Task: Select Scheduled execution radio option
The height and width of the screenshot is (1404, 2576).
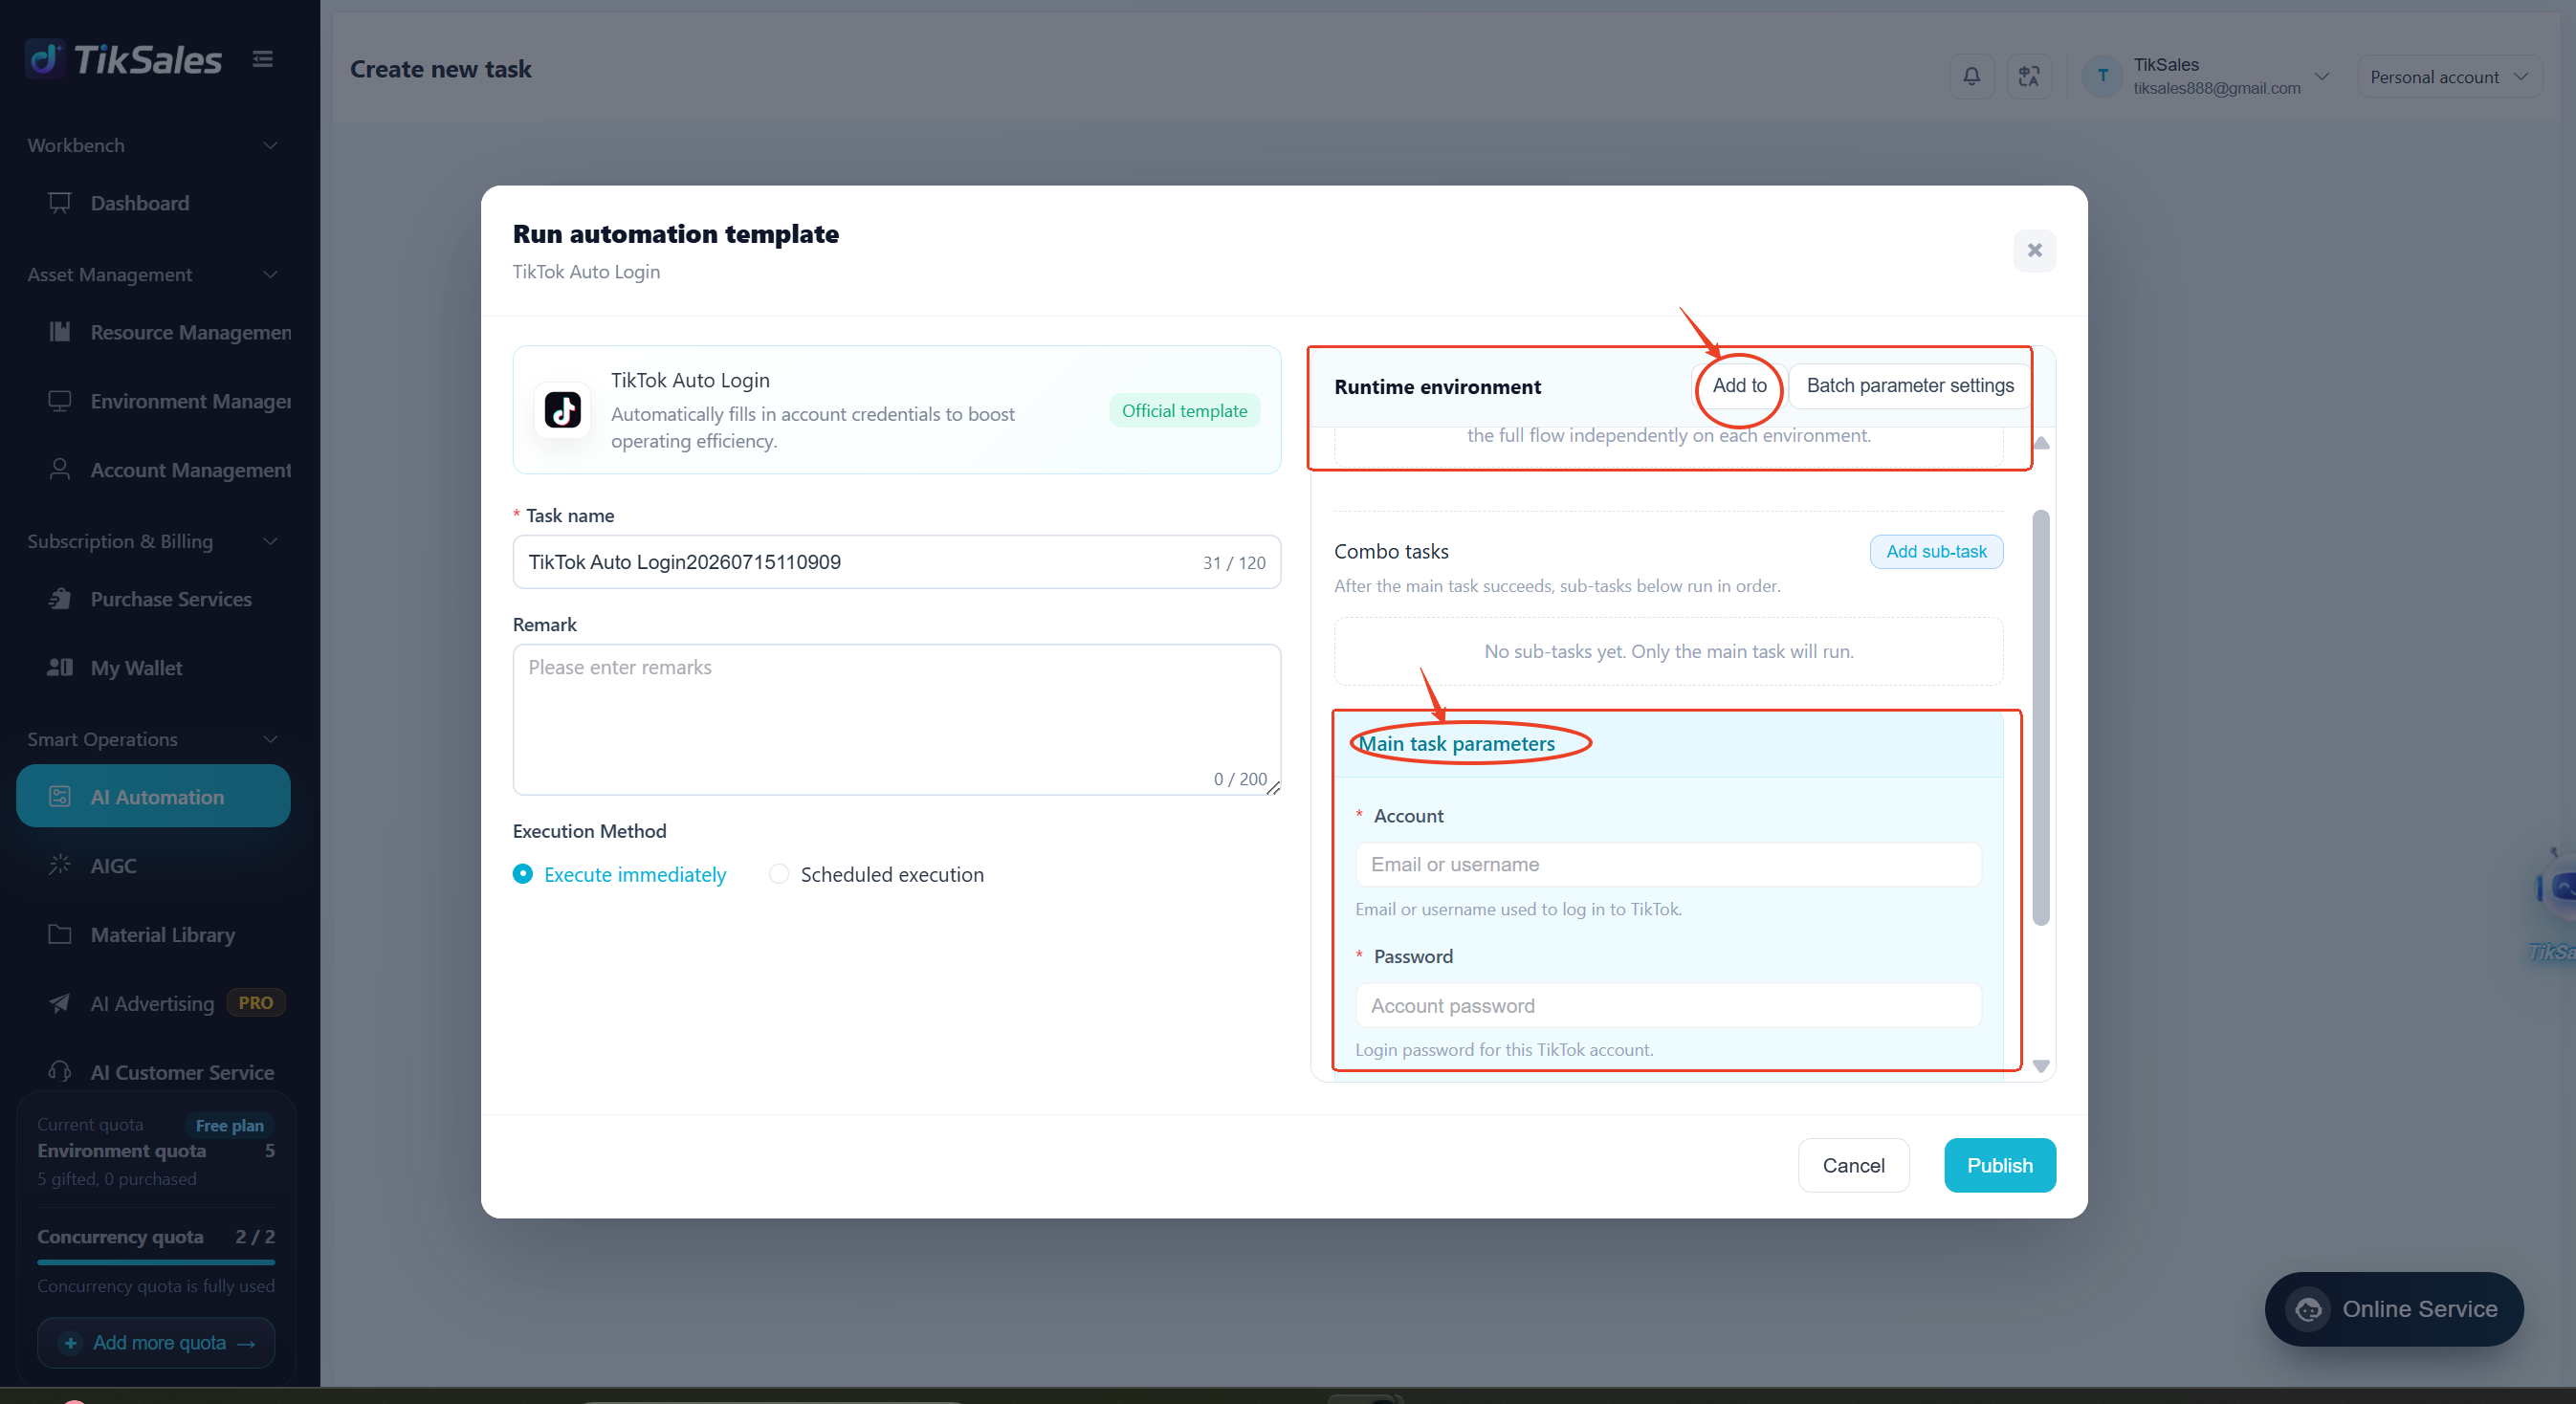Action: pyautogui.click(x=779, y=874)
